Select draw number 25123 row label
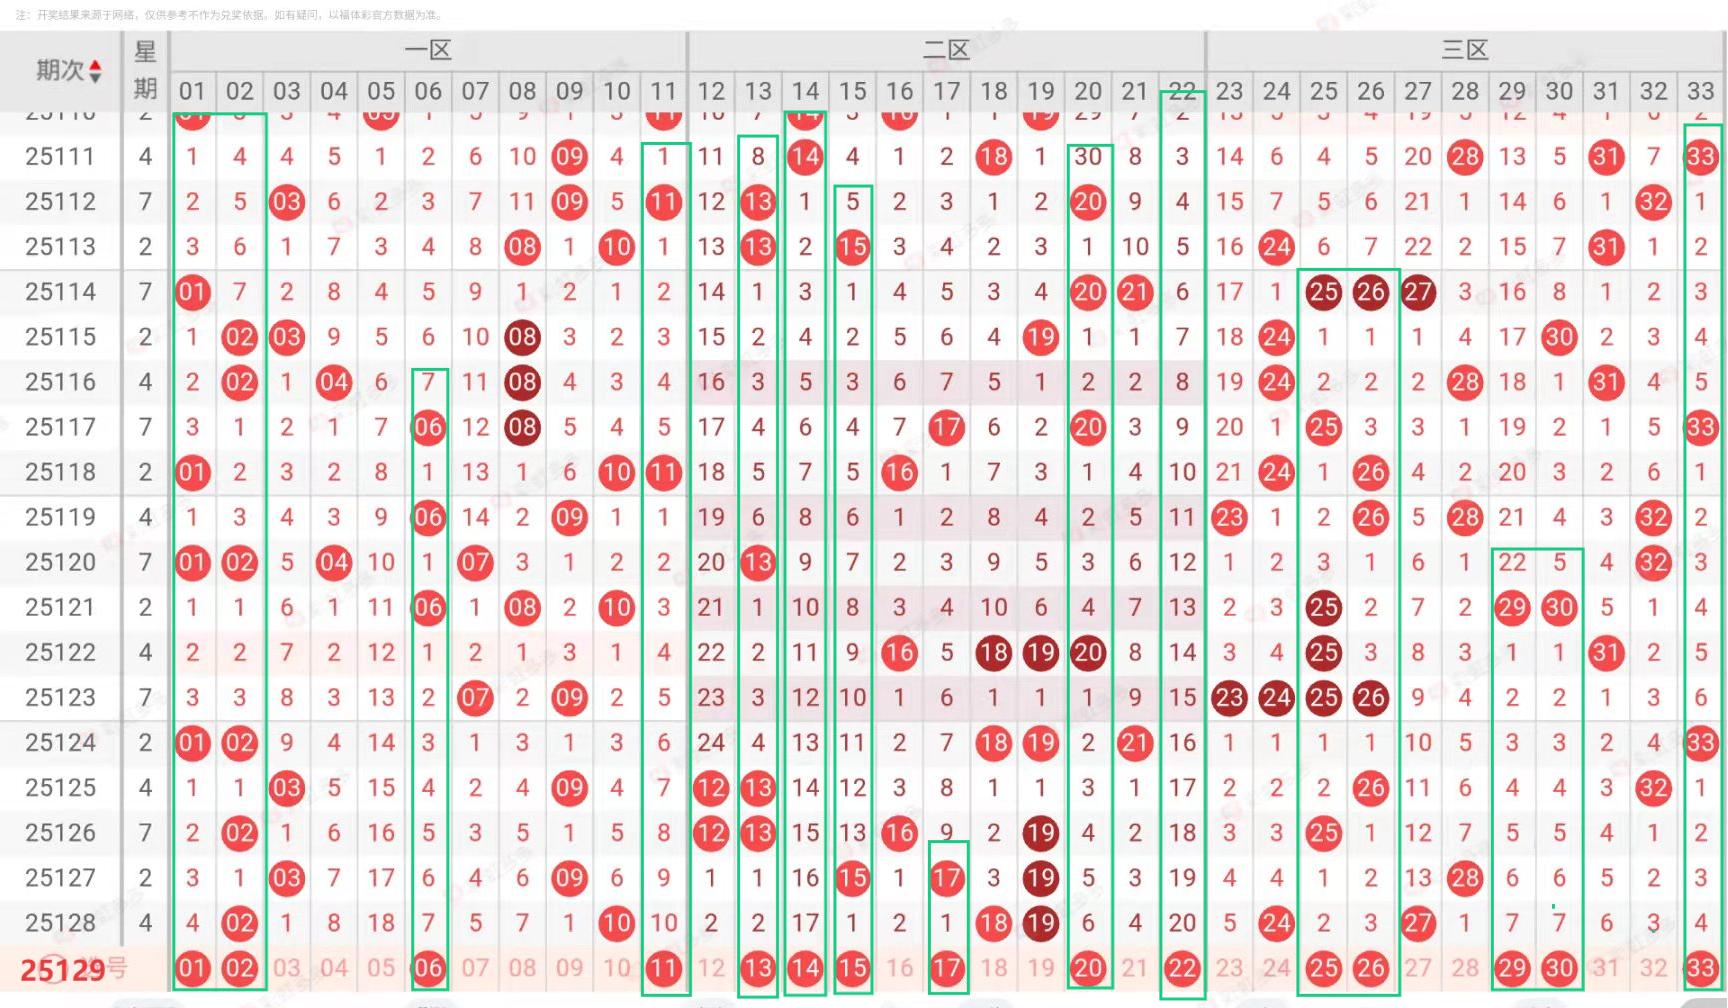This screenshot has width=1728, height=1008. [x=60, y=697]
